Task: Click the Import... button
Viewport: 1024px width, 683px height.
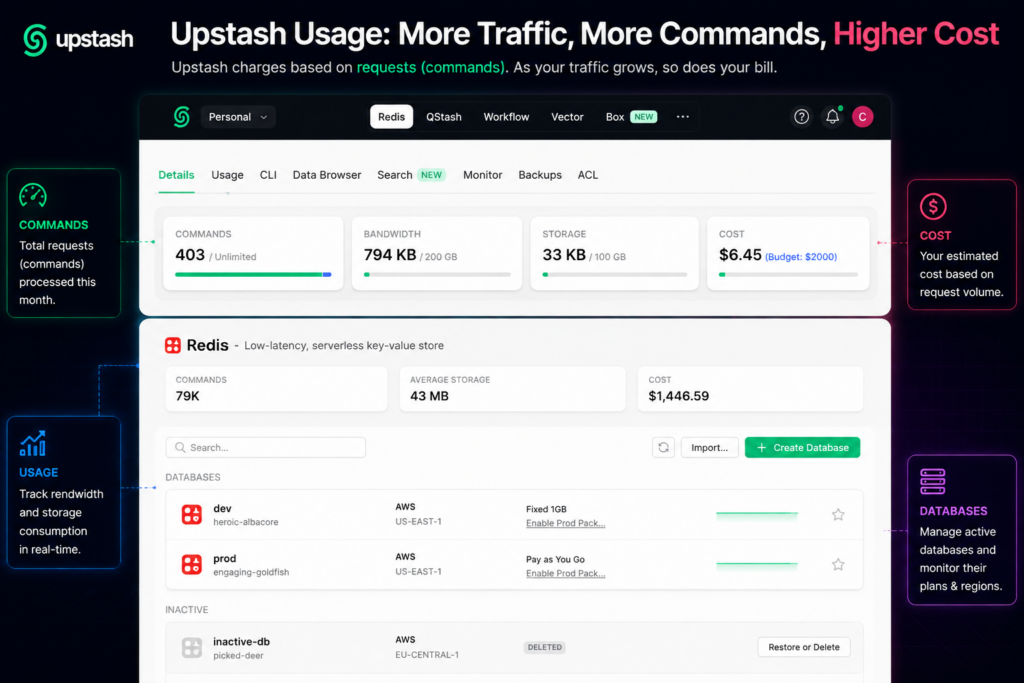Action: 709,447
